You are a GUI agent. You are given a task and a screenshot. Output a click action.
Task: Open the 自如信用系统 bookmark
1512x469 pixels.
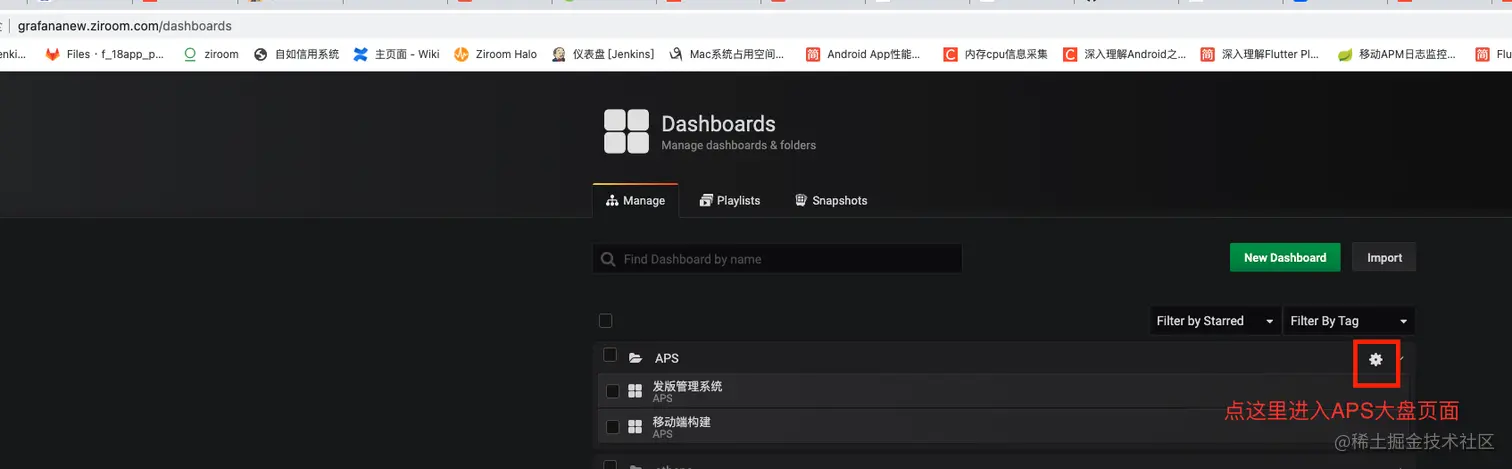click(x=297, y=54)
